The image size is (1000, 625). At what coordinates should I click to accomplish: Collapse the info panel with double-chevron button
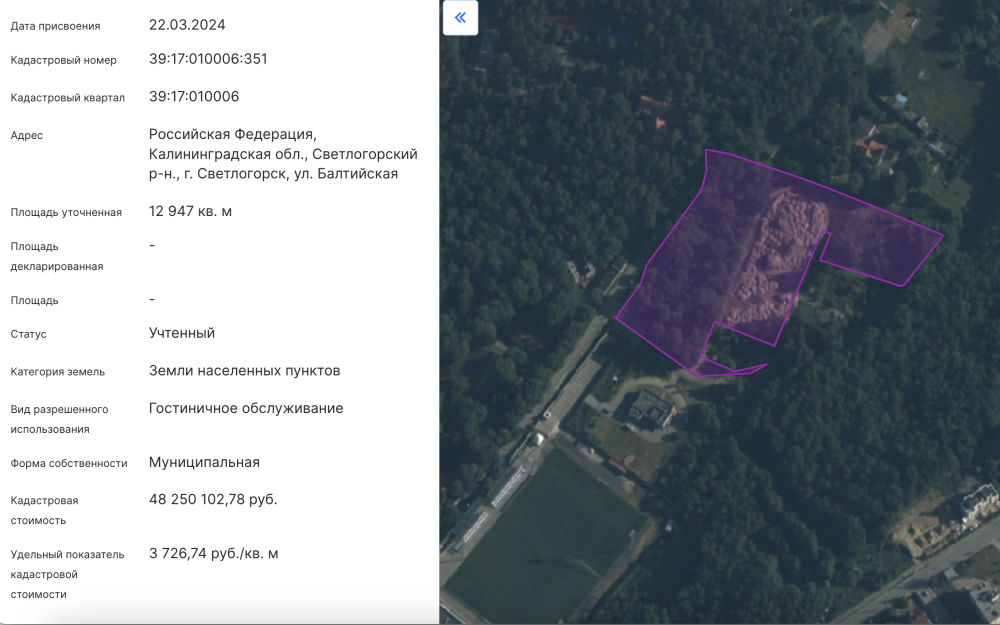(x=460, y=18)
